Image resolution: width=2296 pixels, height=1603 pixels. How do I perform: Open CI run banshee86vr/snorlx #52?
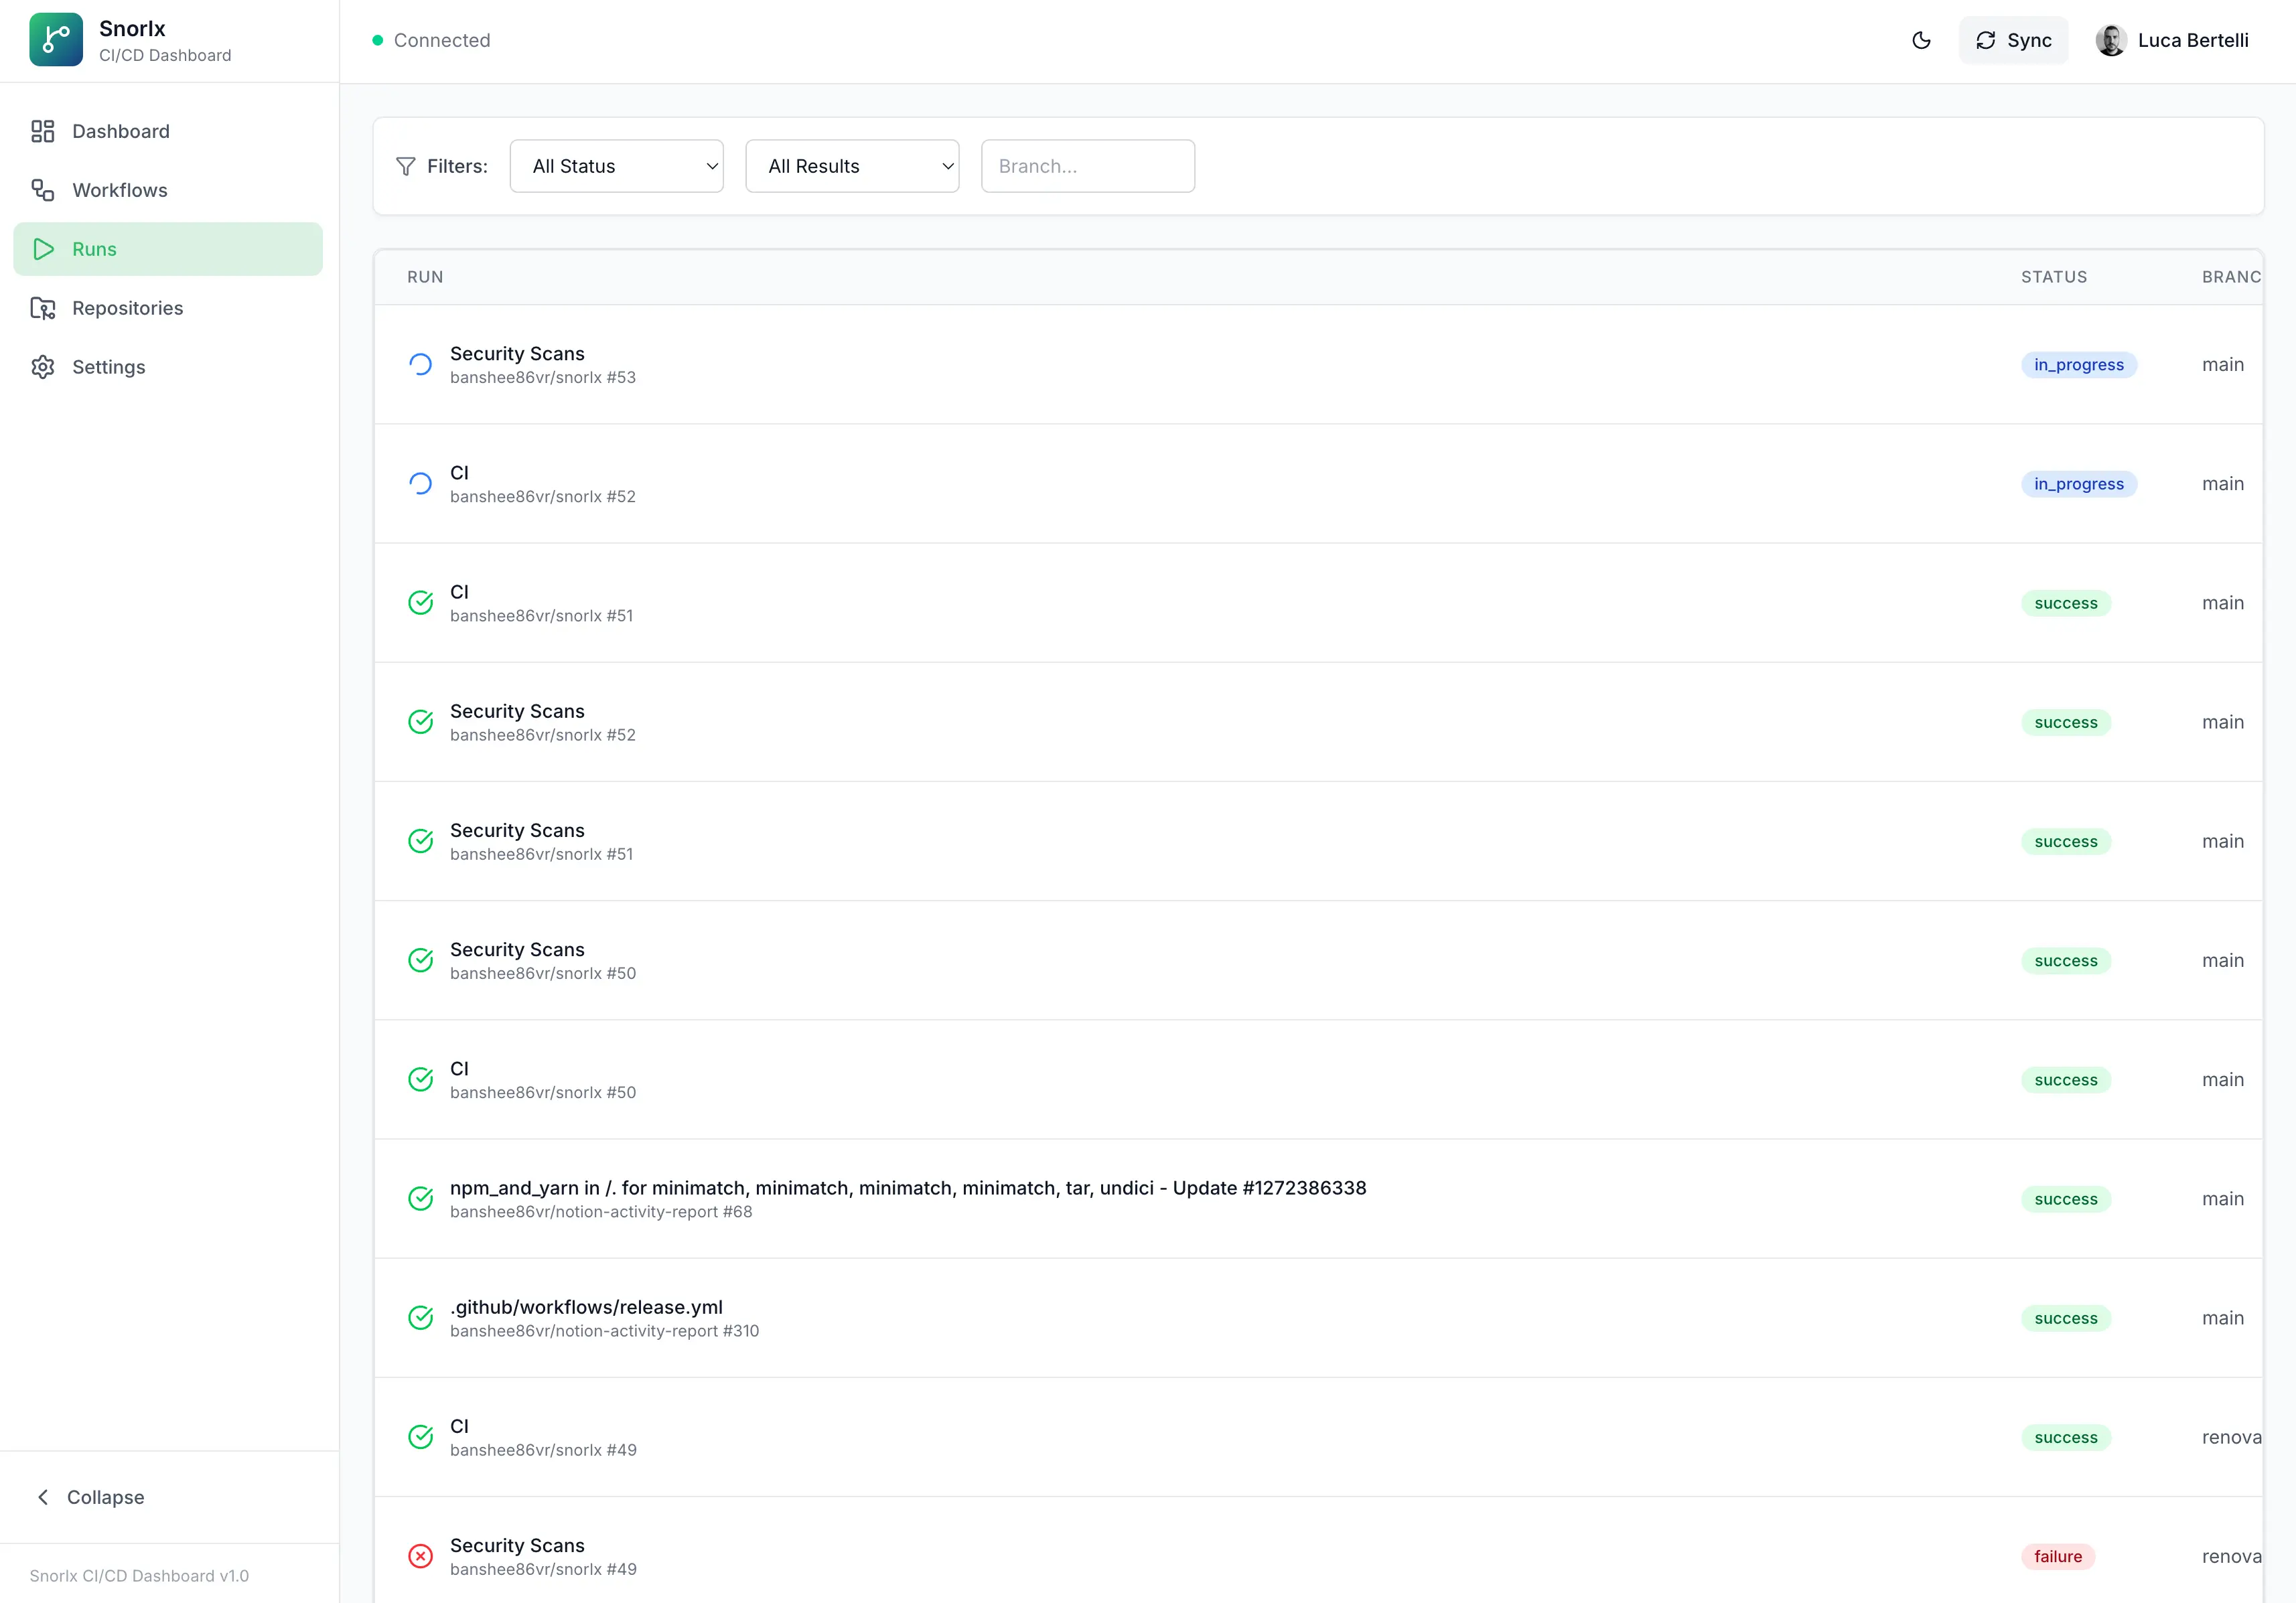(1318, 484)
